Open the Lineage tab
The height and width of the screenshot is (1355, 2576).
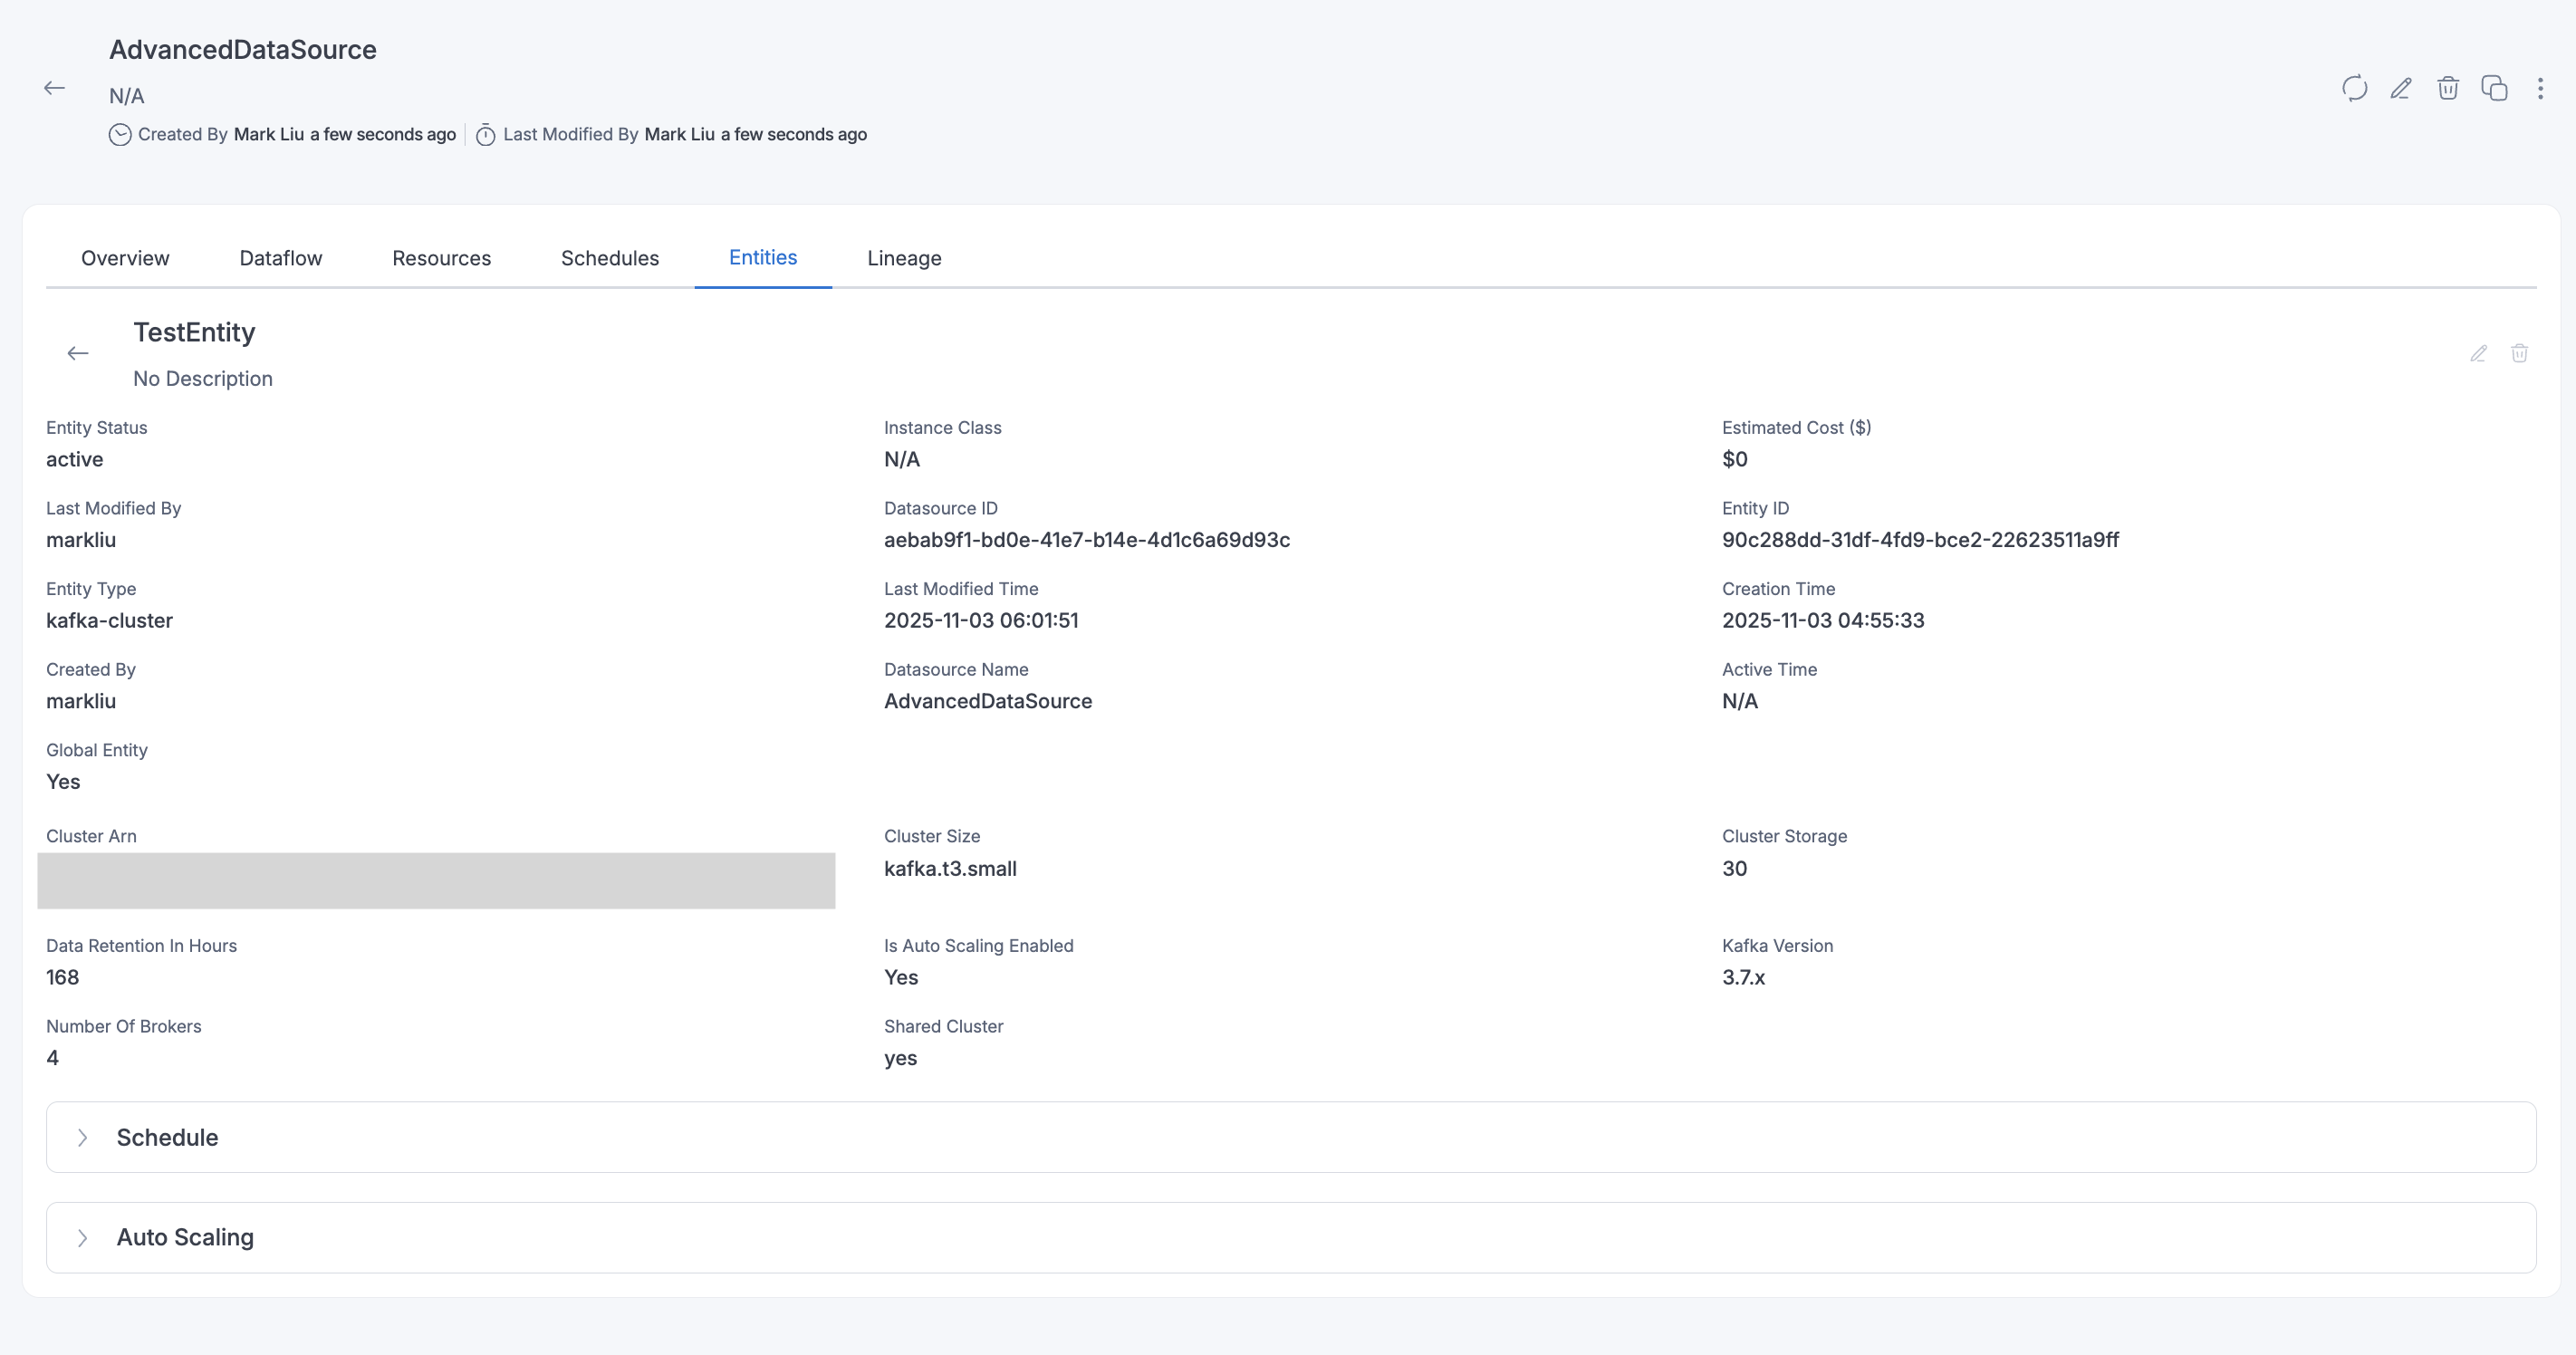point(904,258)
